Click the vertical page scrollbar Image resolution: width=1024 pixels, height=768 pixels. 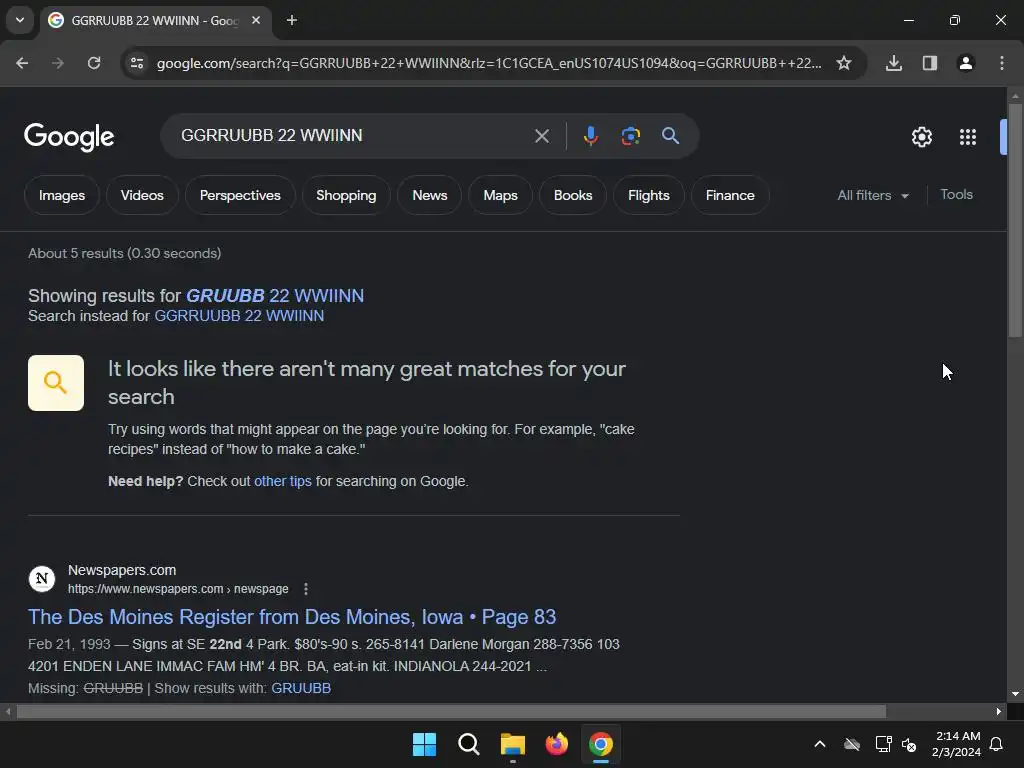tap(1015, 221)
